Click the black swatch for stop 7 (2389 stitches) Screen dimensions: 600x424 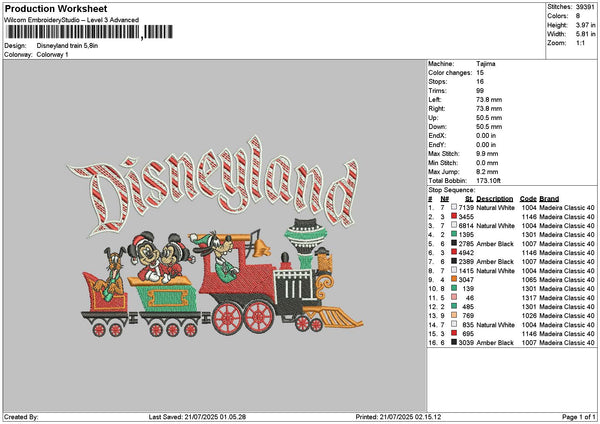click(454, 261)
